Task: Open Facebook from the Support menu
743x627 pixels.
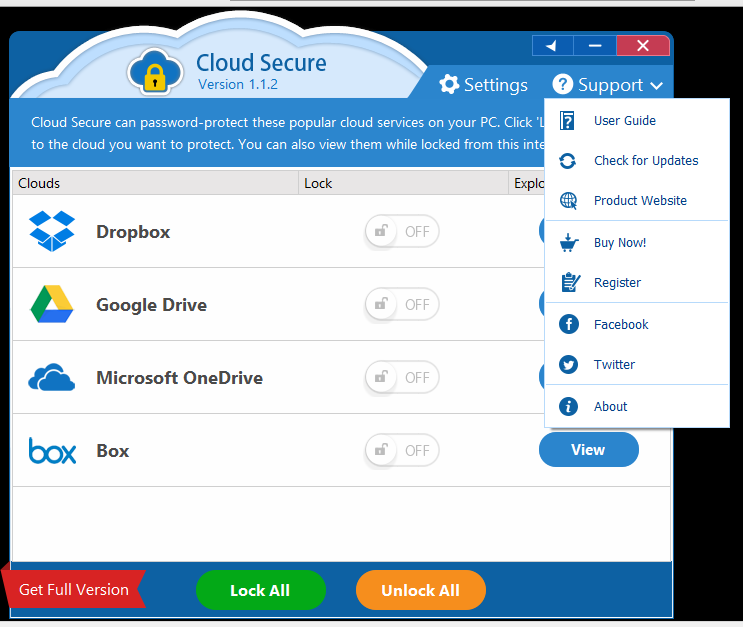Action: click(x=637, y=325)
